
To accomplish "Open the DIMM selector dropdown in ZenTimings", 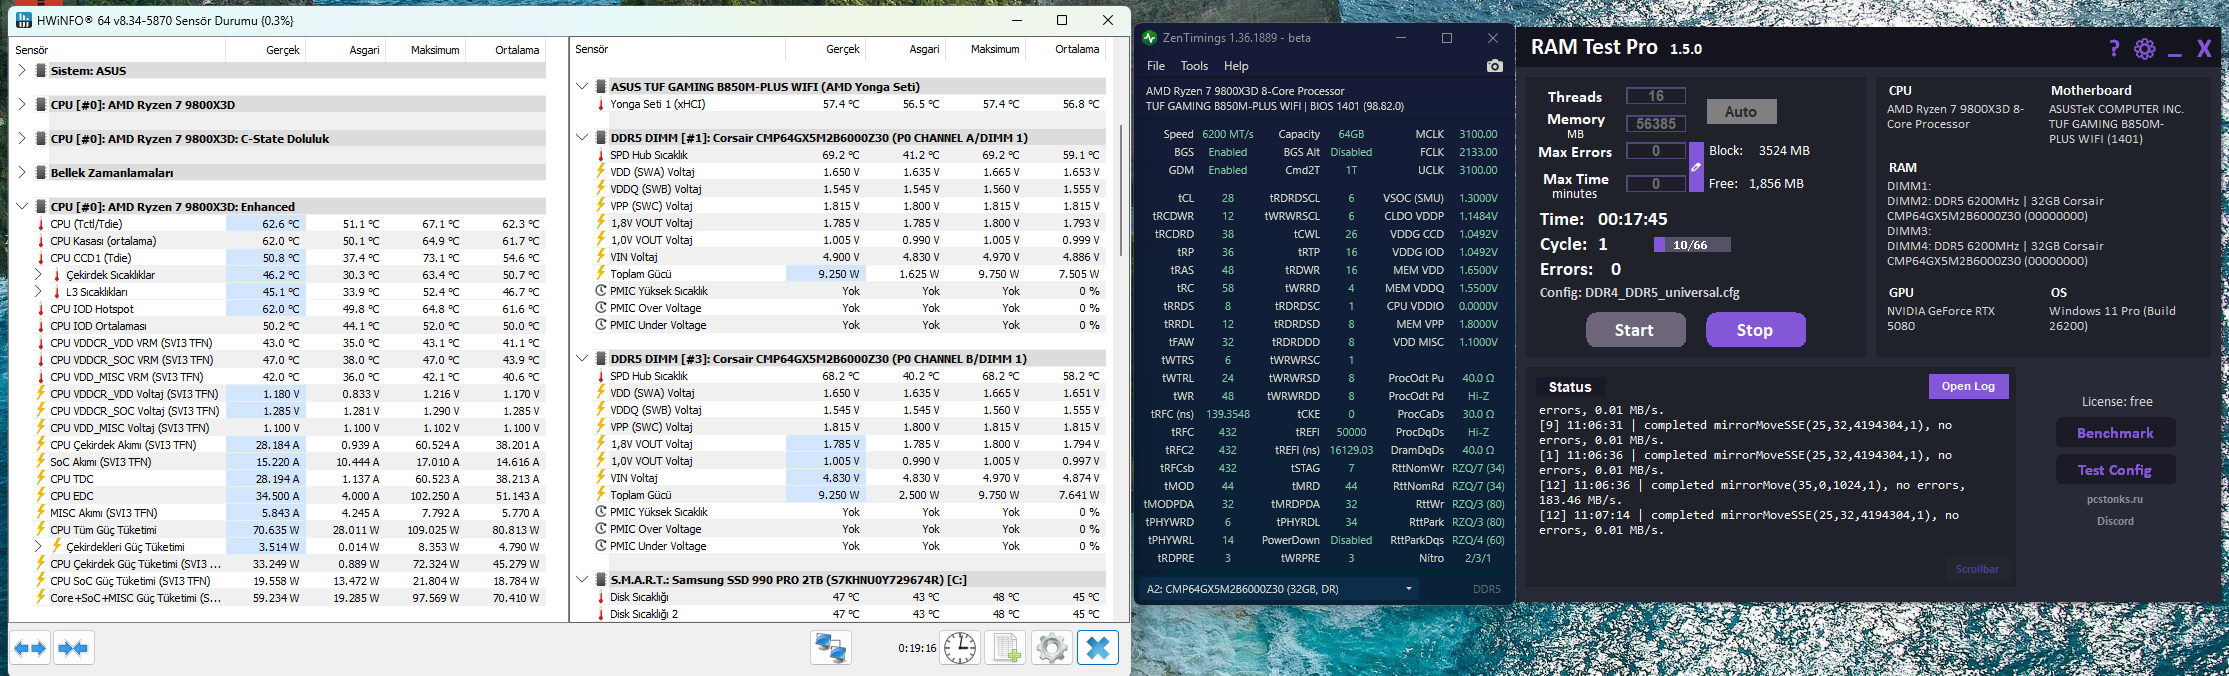I will pyautogui.click(x=1278, y=589).
